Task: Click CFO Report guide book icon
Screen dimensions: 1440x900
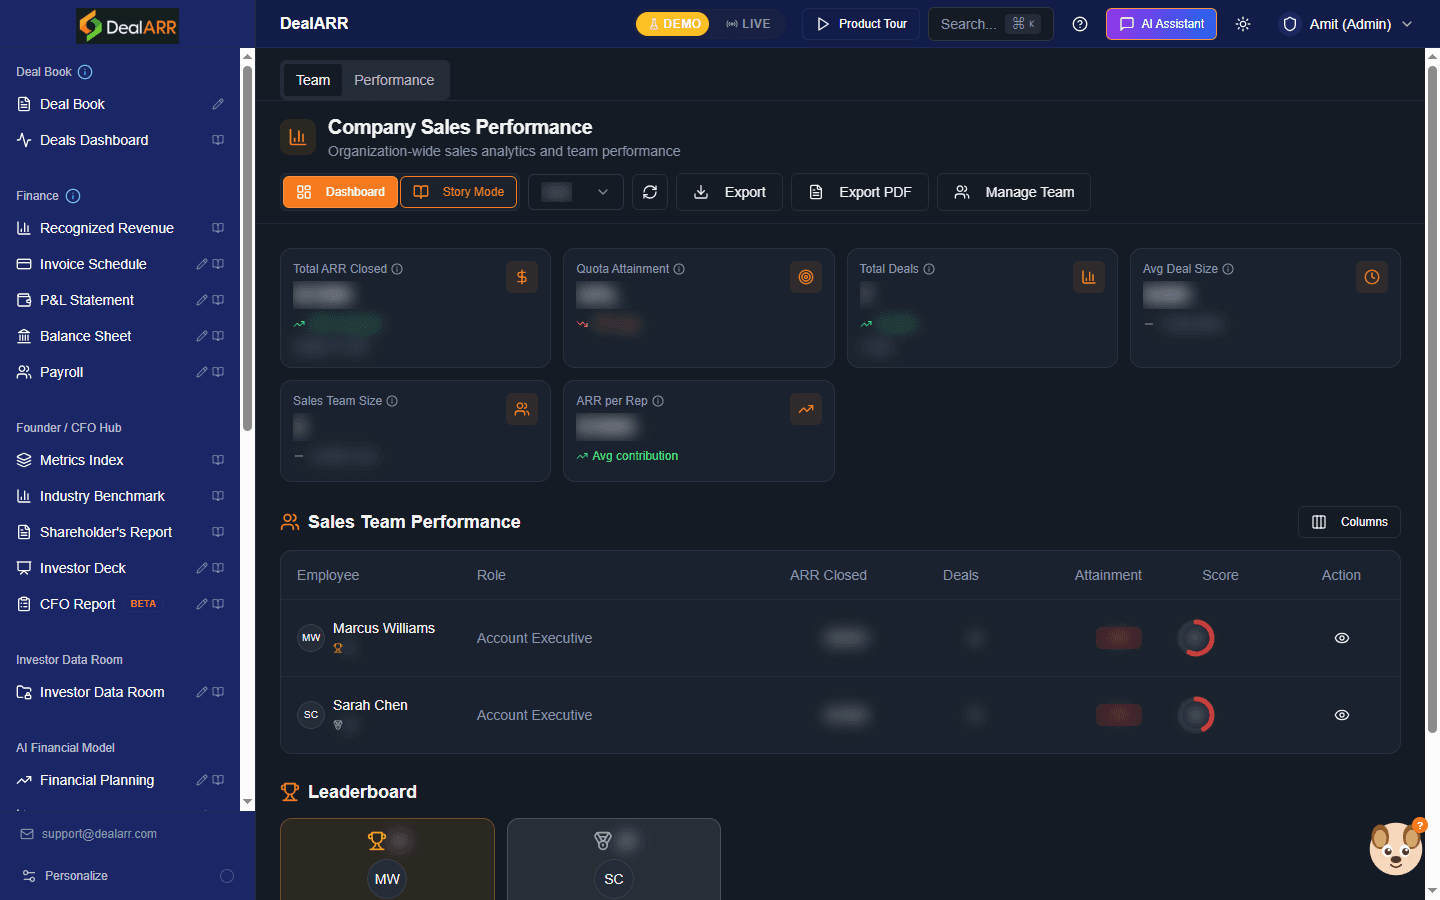Action: (218, 604)
